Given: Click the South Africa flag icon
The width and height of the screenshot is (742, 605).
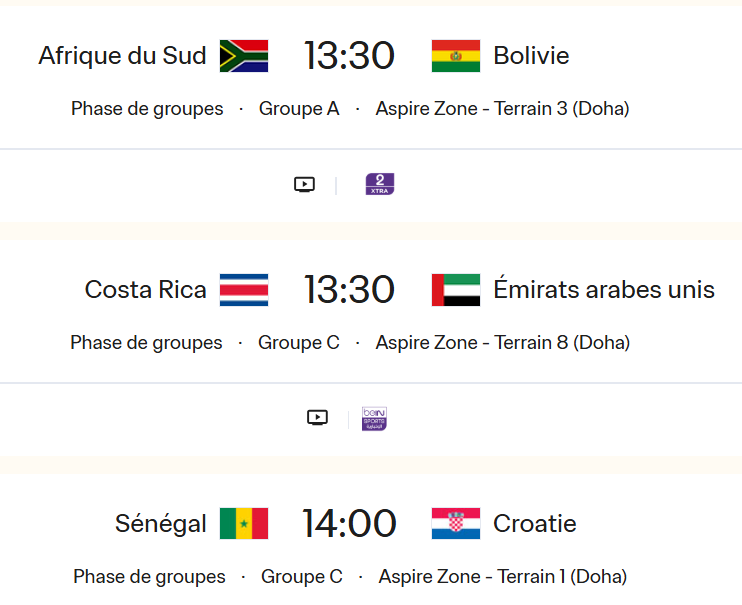Looking at the screenshot, I should click(244, 56).
